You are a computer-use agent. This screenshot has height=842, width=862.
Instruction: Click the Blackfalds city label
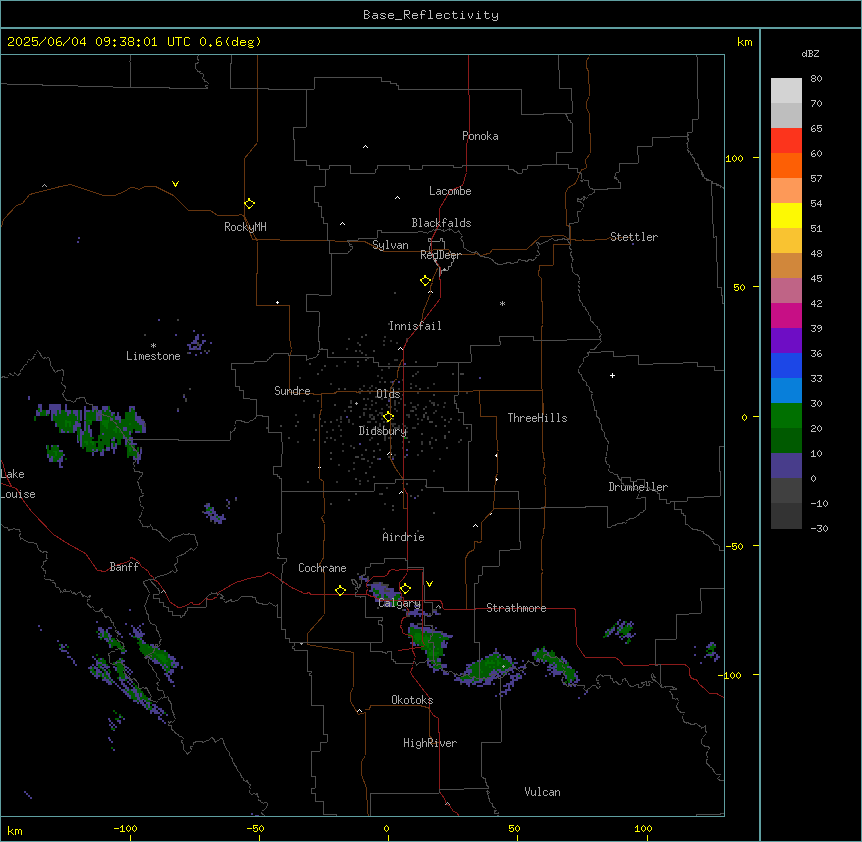441,223
